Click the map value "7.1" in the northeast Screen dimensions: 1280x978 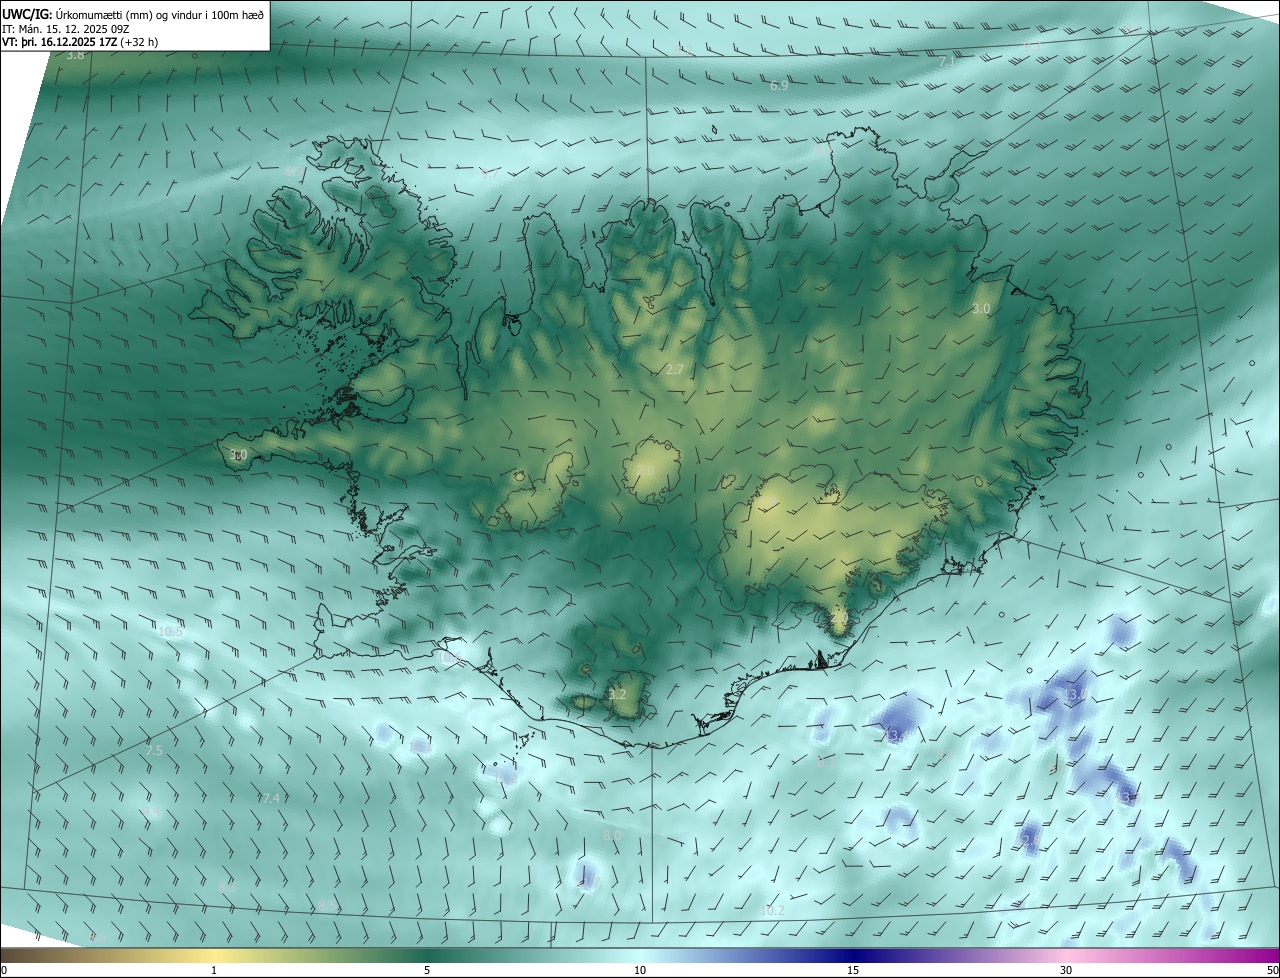(947, 62)
